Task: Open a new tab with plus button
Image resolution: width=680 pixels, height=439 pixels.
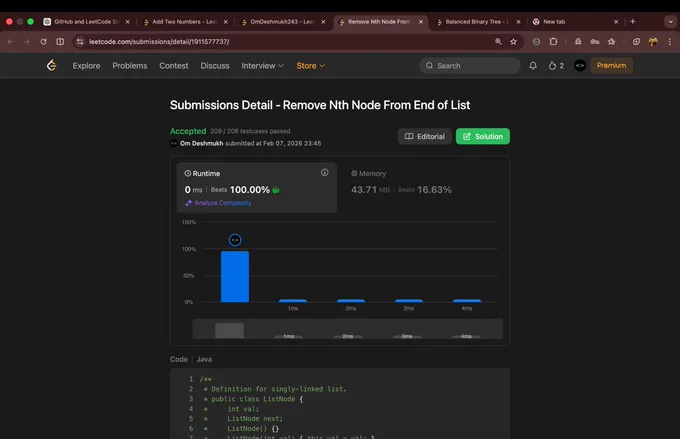Action: point(633,21)
